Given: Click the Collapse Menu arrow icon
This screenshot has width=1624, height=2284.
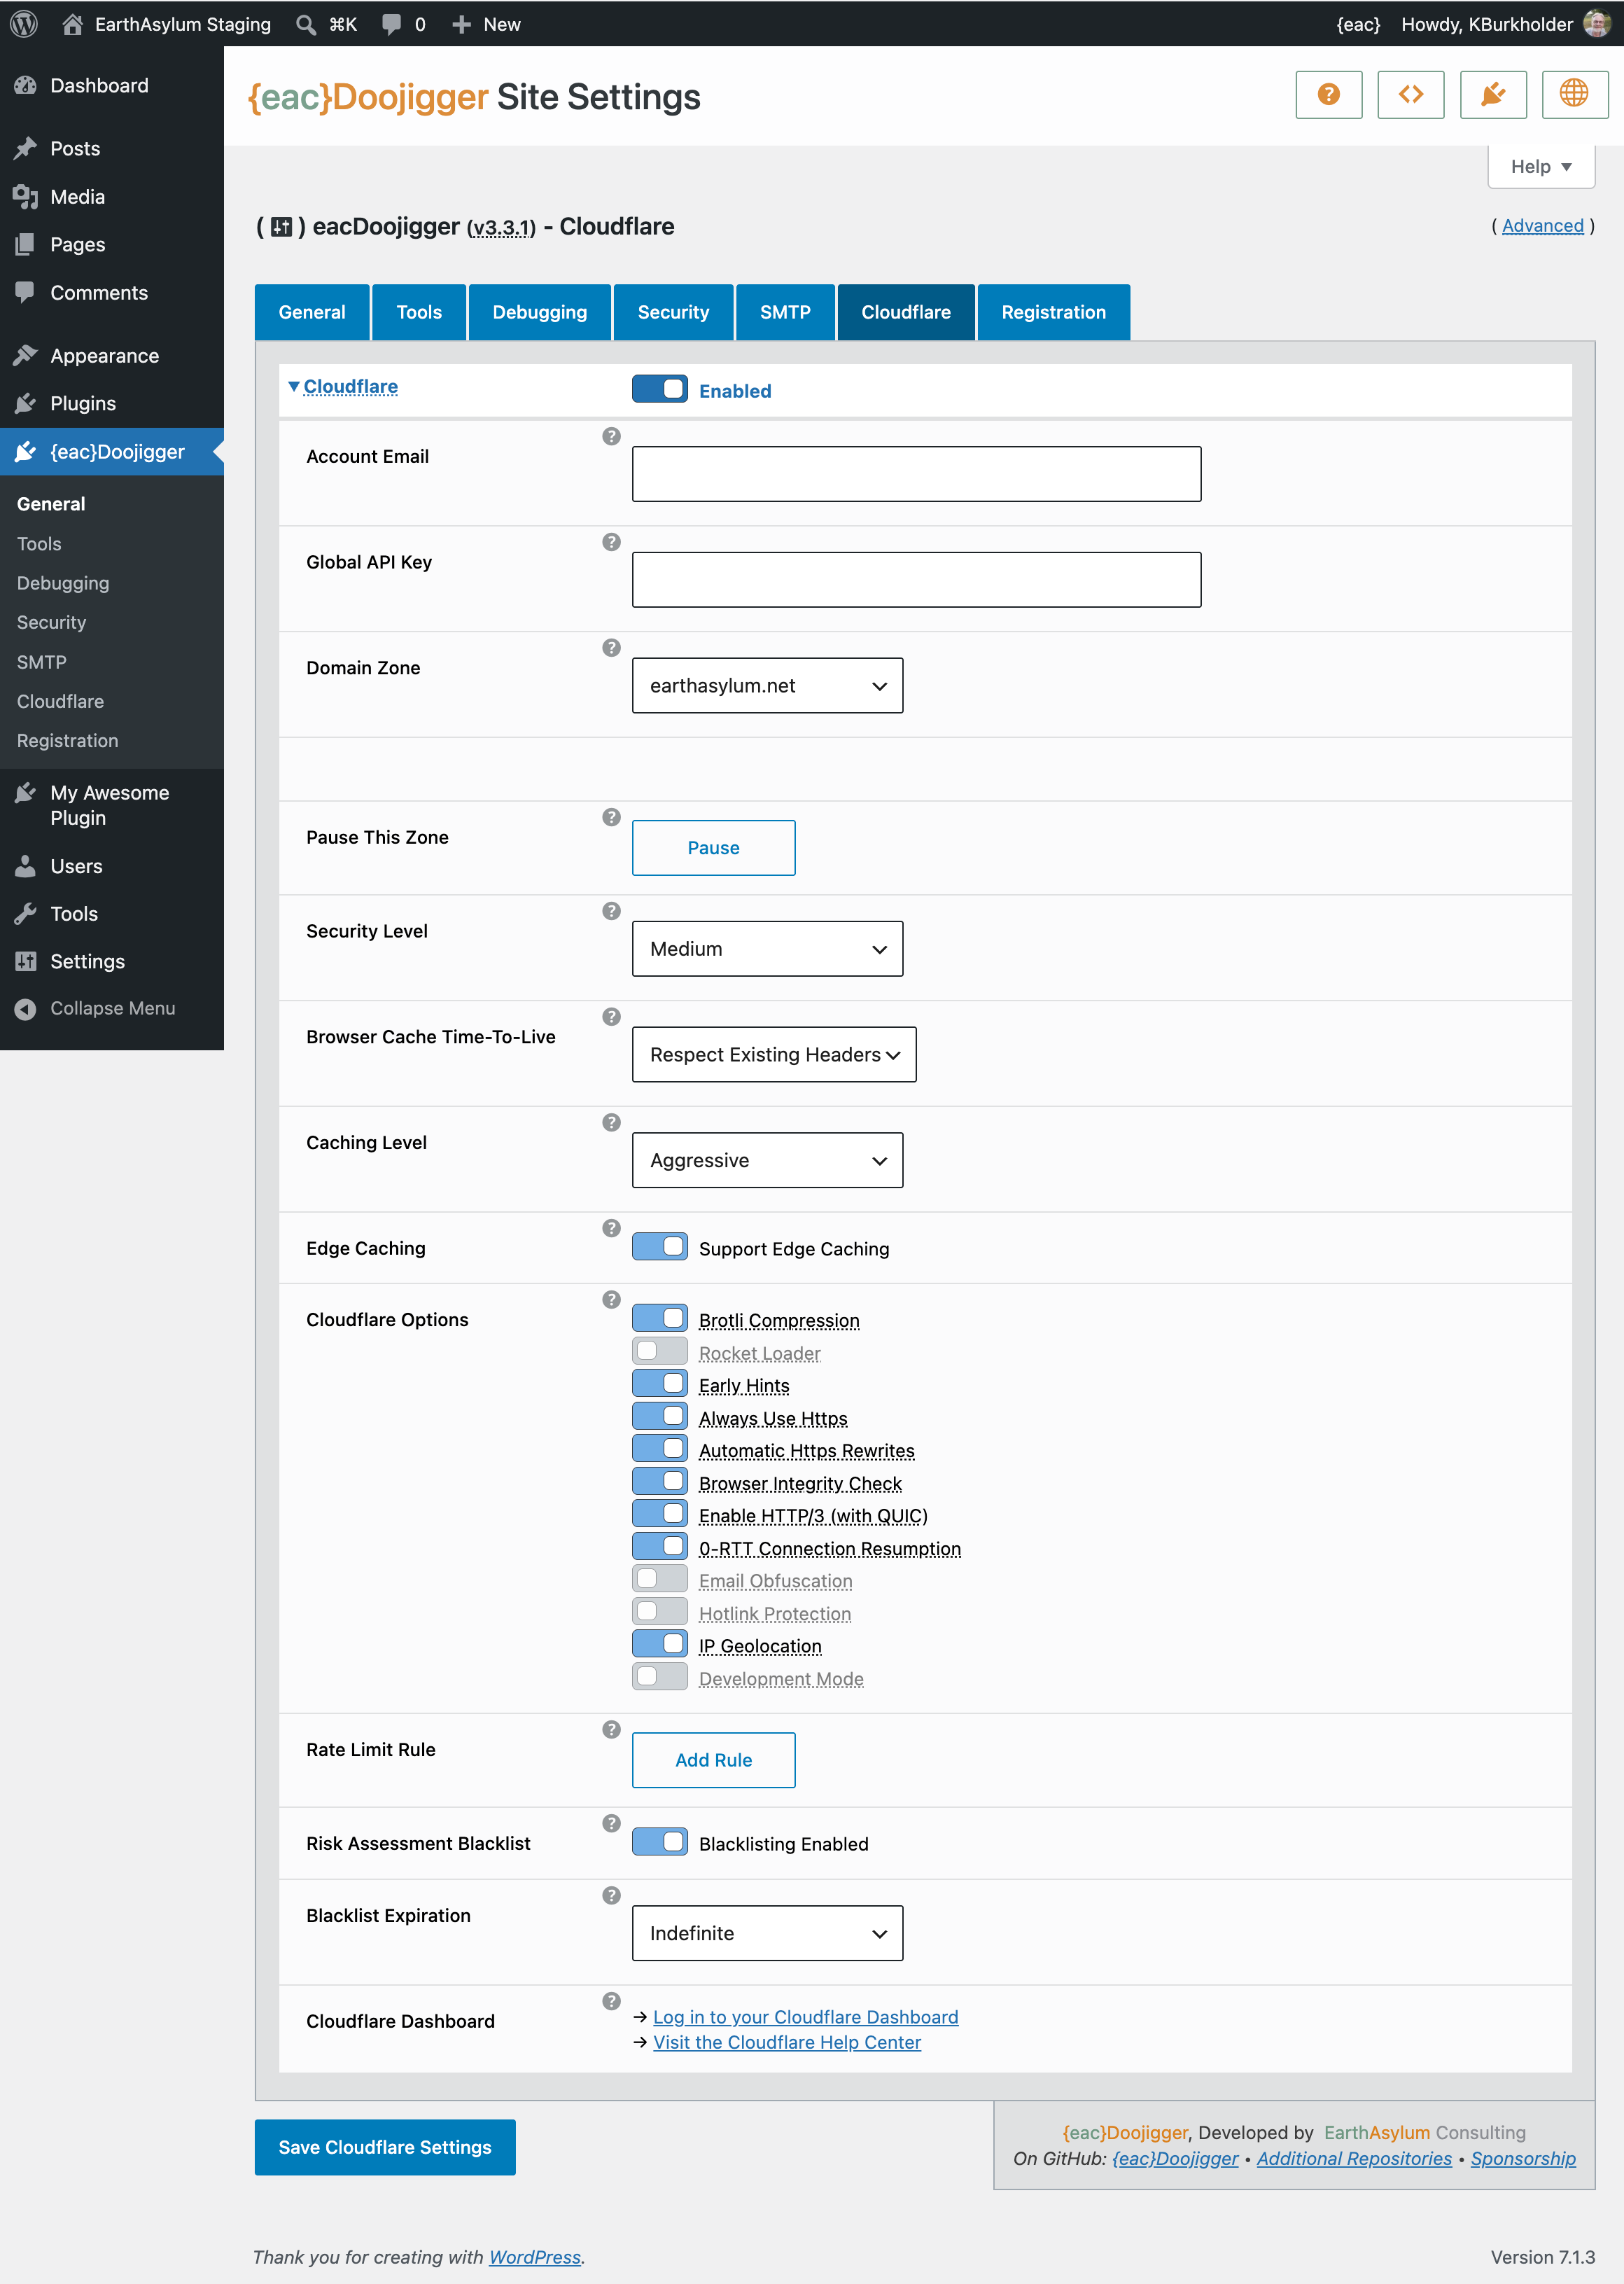Looking at the screenshot, I should (x=26, y=1009).
